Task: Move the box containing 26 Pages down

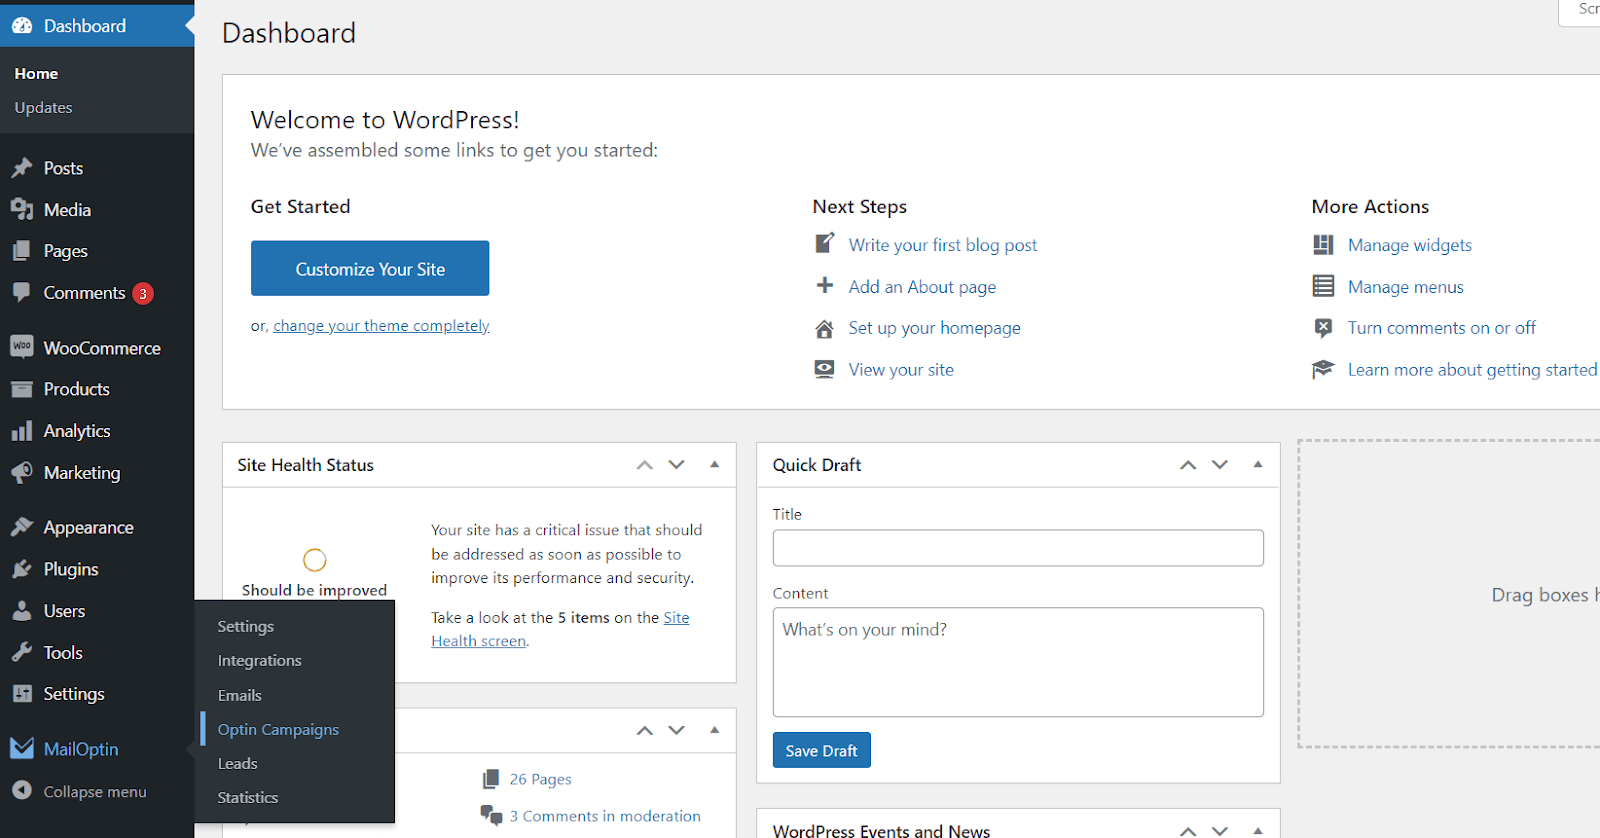Action: pyautogui.click(x=677, y=731)
